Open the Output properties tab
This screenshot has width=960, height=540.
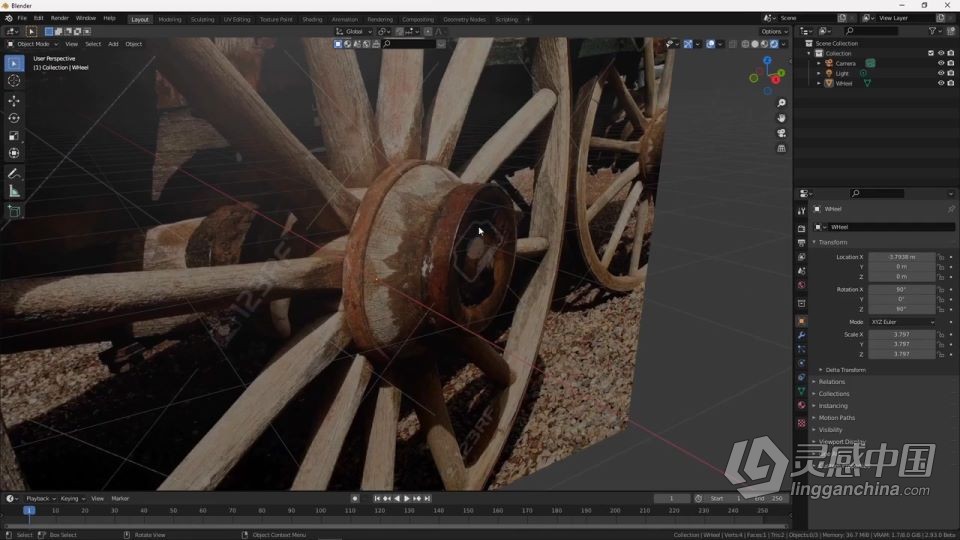coord(801,243)
